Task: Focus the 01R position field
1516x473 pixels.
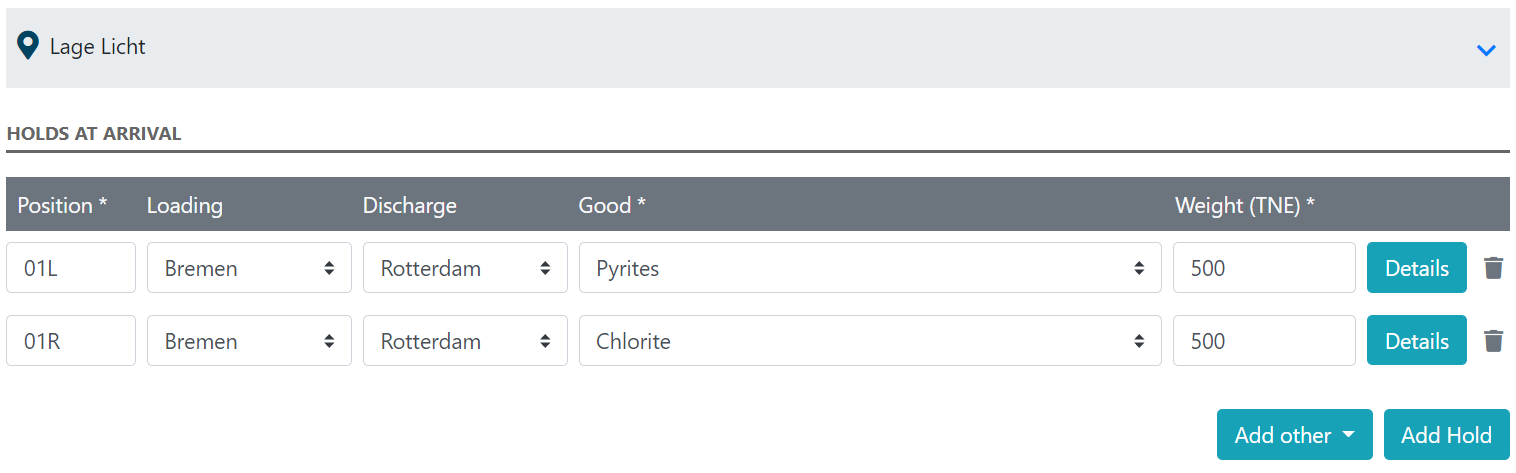Action: (x=71, y=341)
